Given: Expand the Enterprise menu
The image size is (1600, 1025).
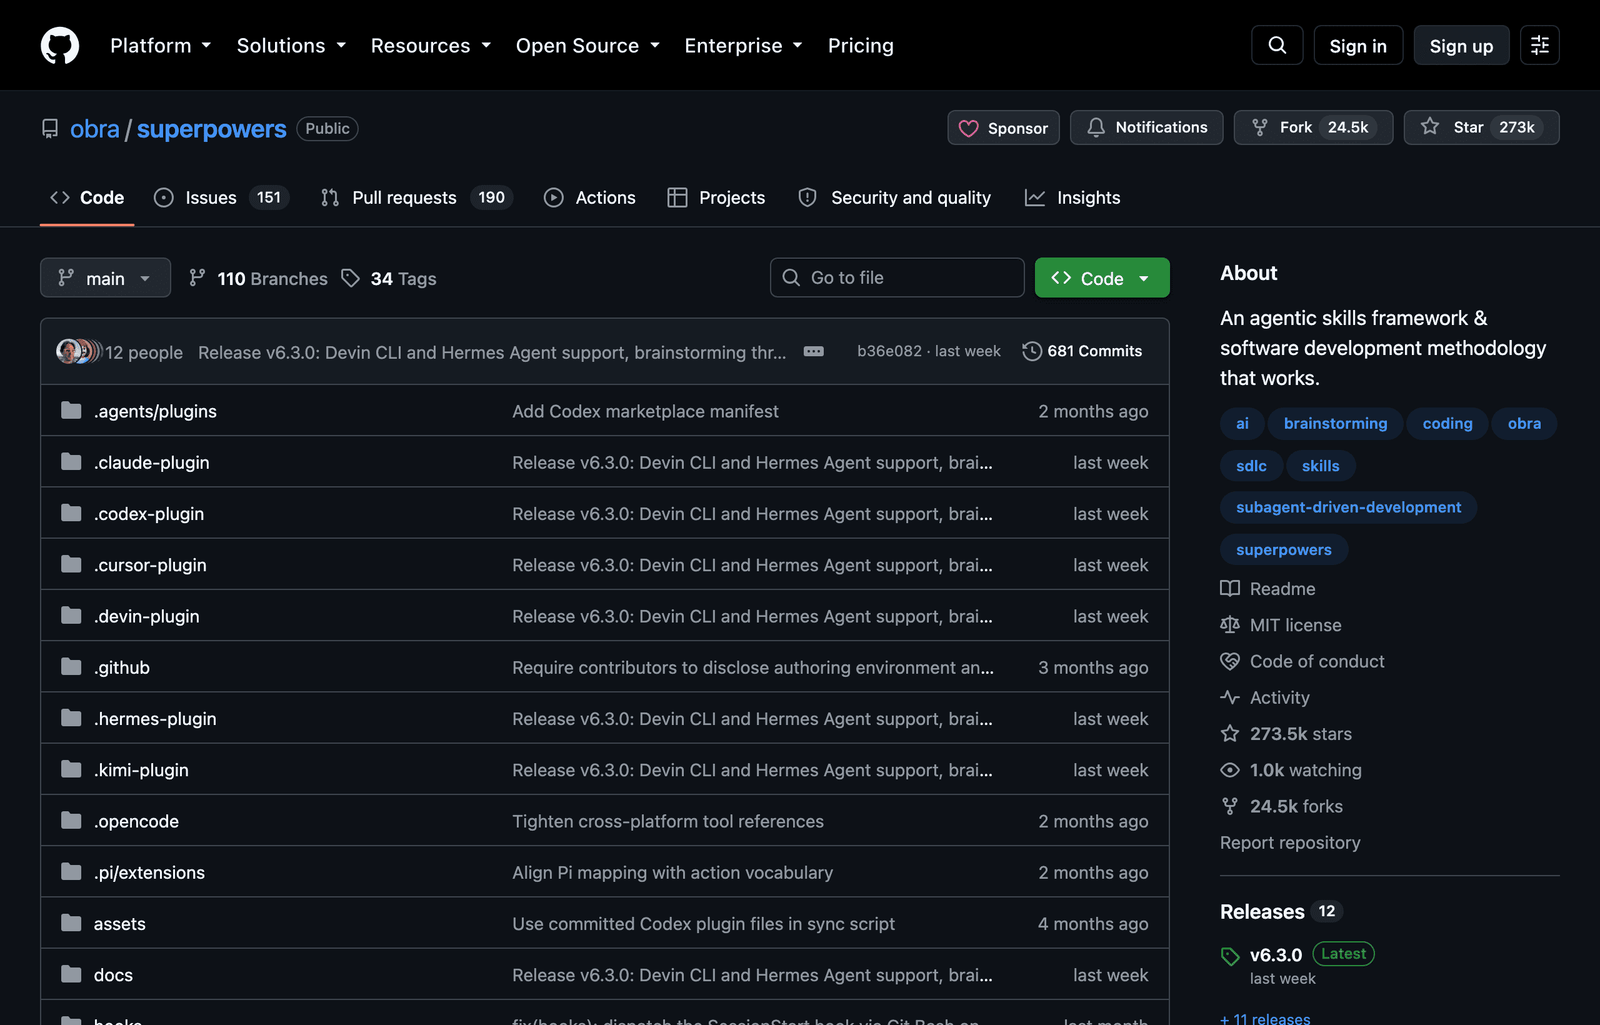Looking at the screenshot, I should (744, 45).
